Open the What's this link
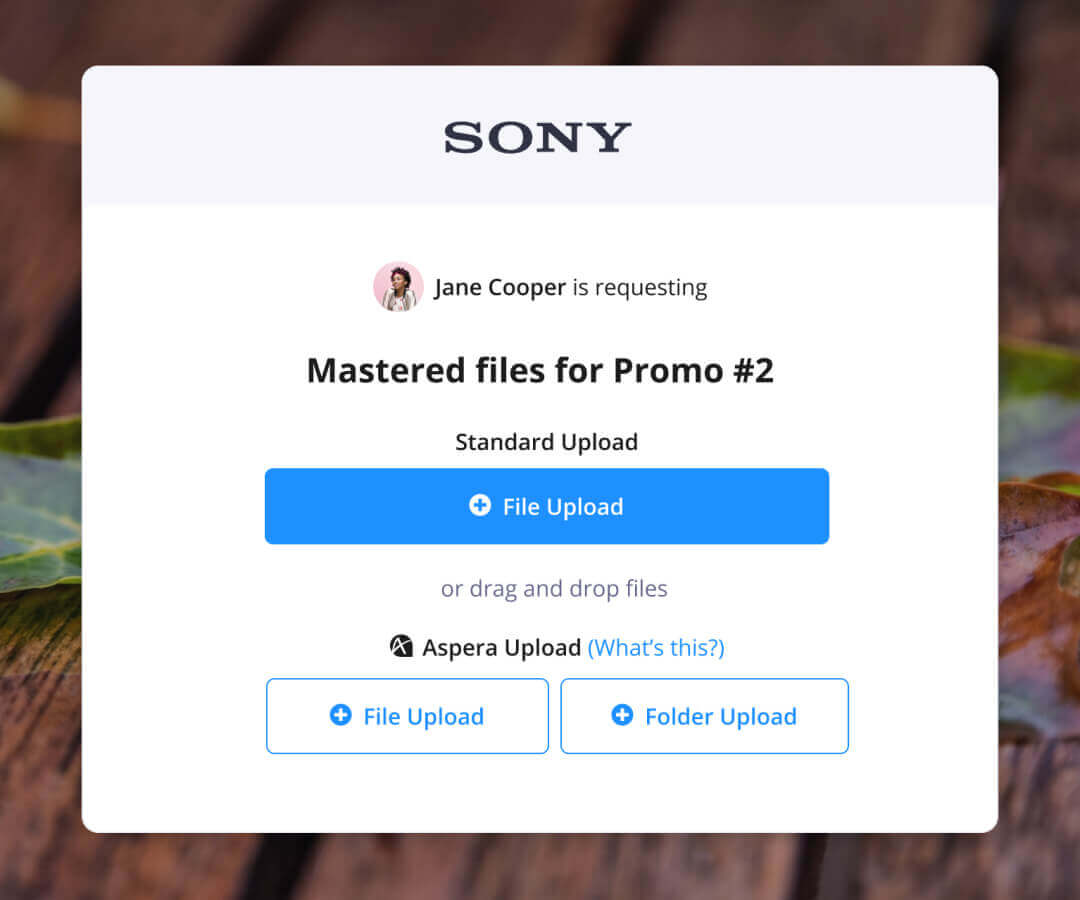Screen dimensions: 1080x900 tap(656, 648)
